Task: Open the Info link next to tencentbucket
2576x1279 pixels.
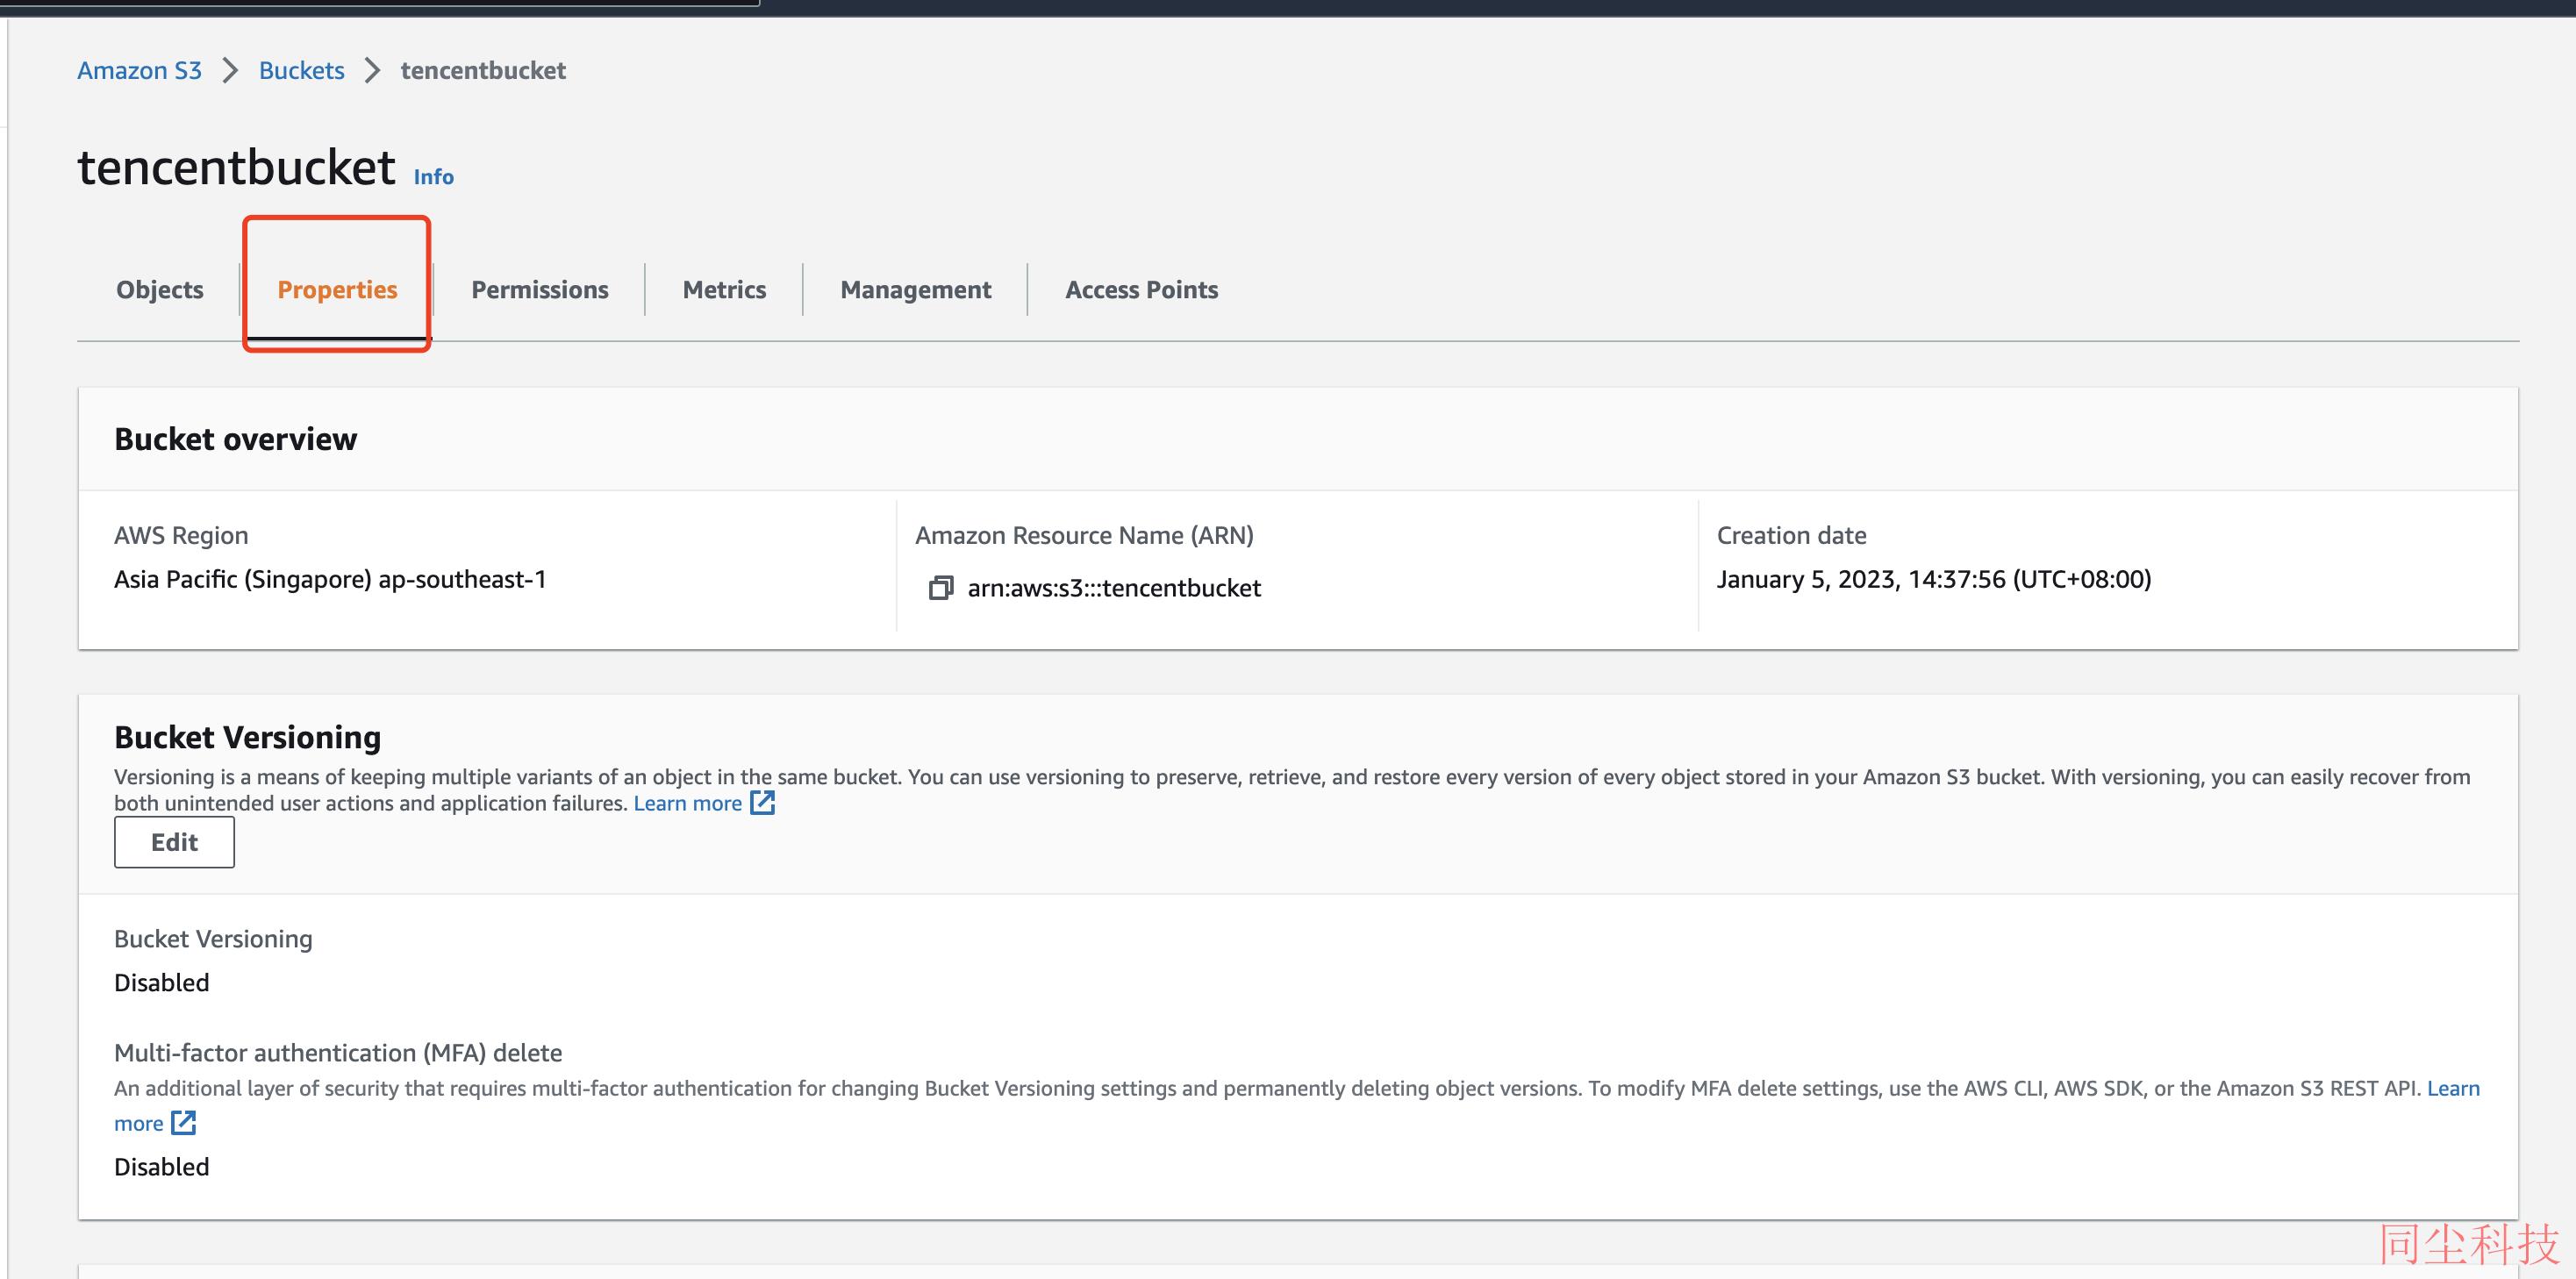Action: point(433,177)
